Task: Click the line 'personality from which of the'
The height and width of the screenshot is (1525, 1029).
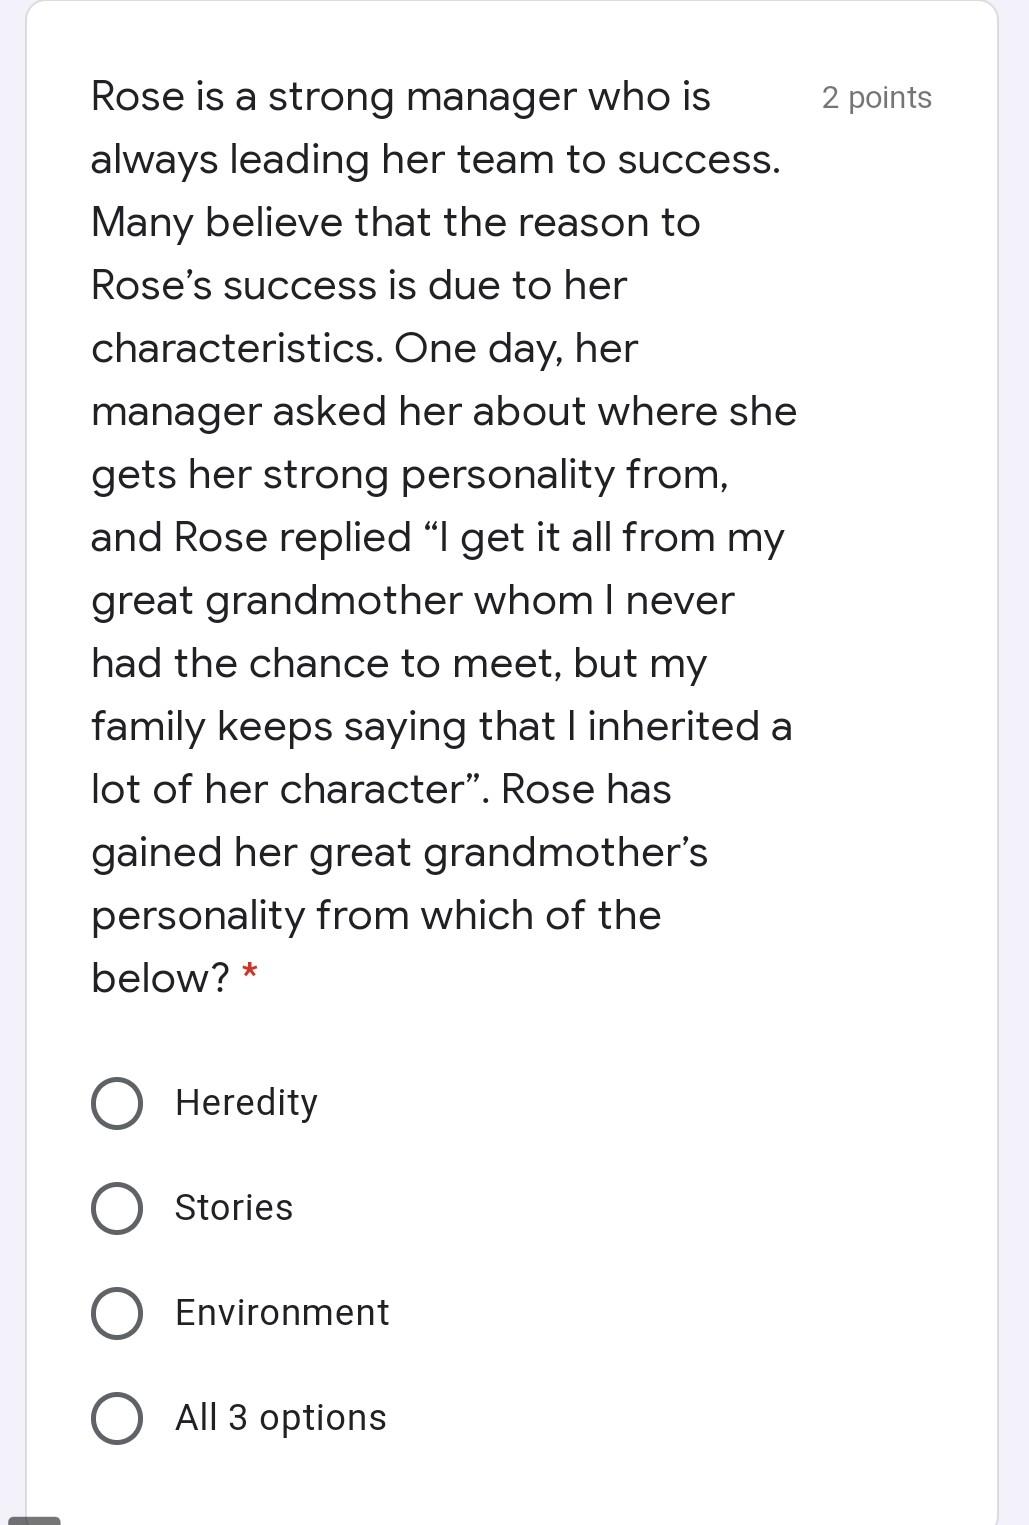Action: (x=376, y=917)
